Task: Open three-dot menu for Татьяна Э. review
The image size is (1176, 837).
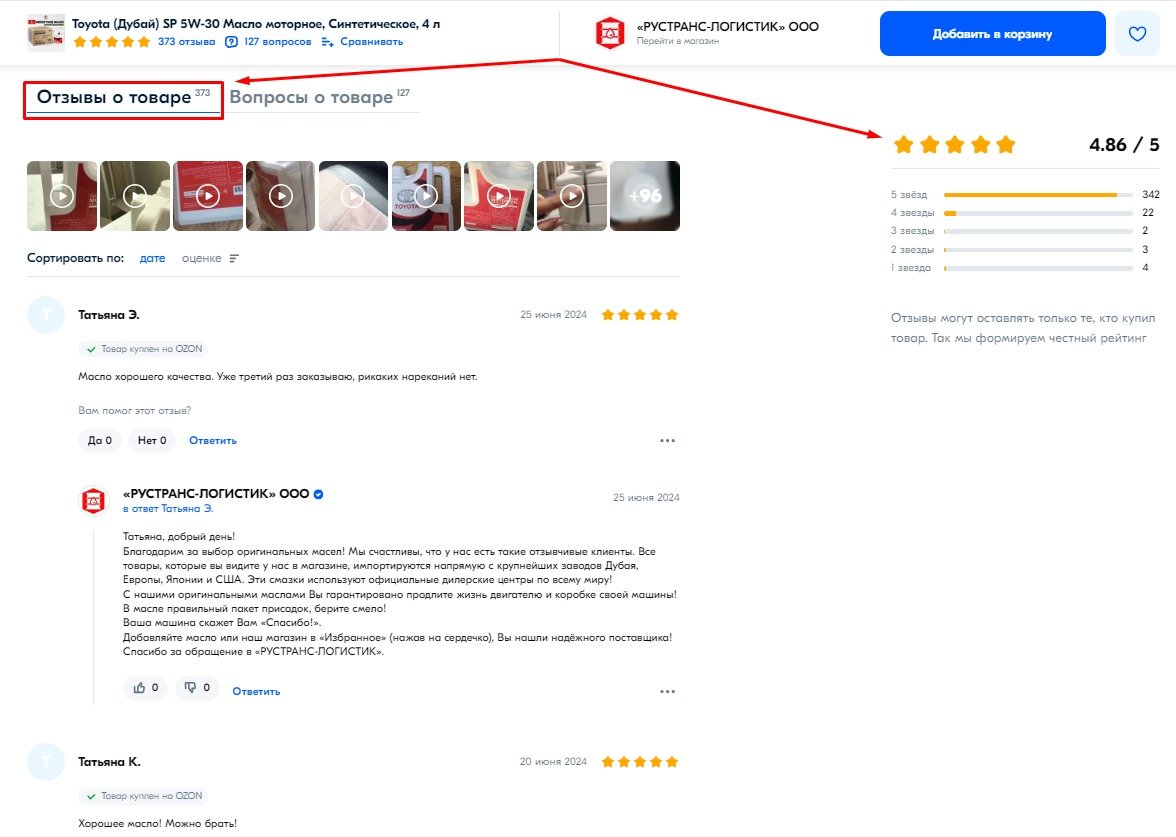Action: (x=668, y=440)
